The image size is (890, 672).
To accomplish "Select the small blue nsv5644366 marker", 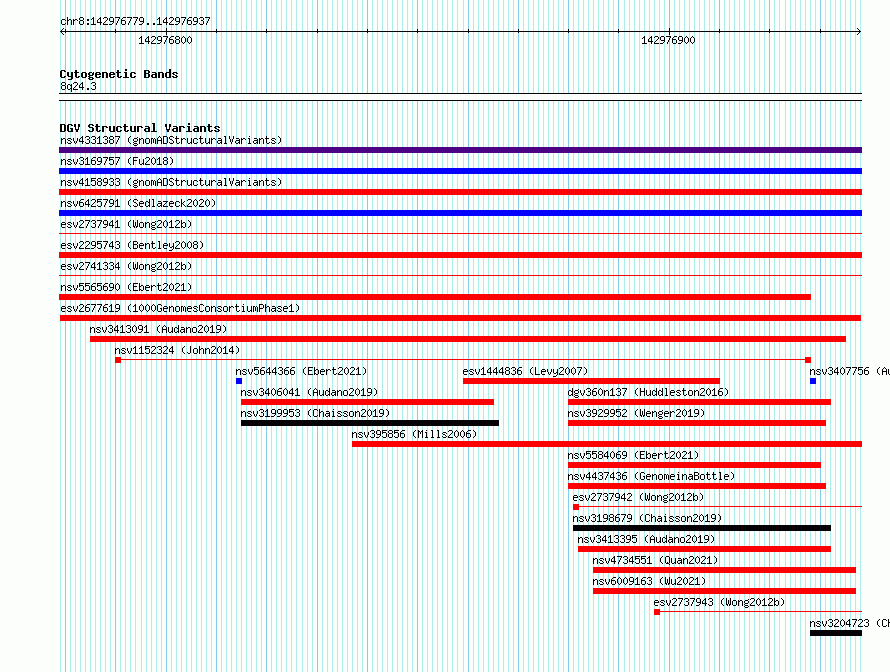I will [239, 381].
